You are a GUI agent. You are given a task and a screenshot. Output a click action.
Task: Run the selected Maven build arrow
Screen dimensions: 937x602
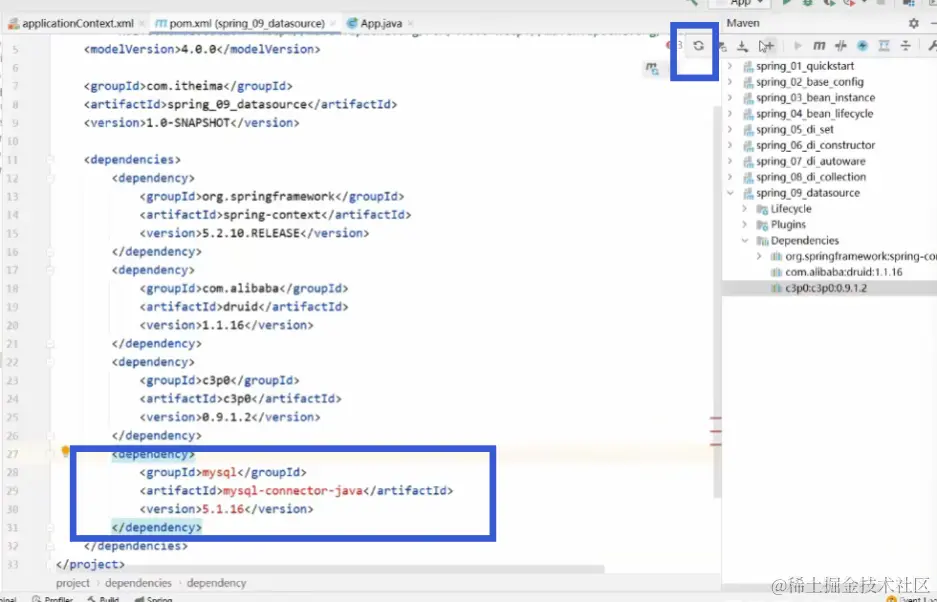pos(797,46)
